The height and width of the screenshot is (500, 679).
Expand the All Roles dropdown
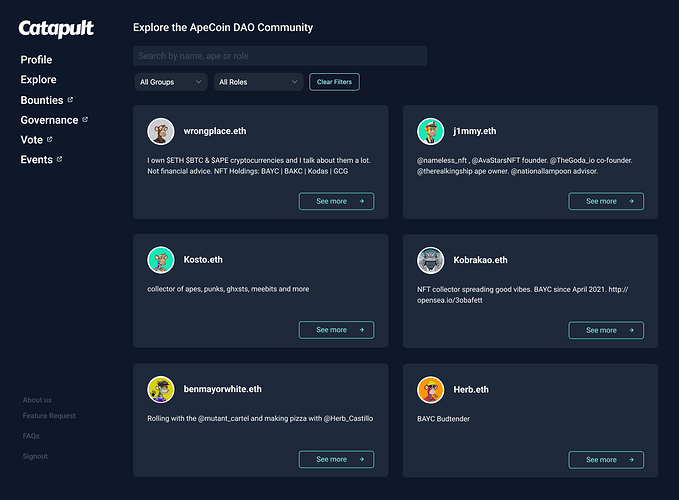point(258,82)
